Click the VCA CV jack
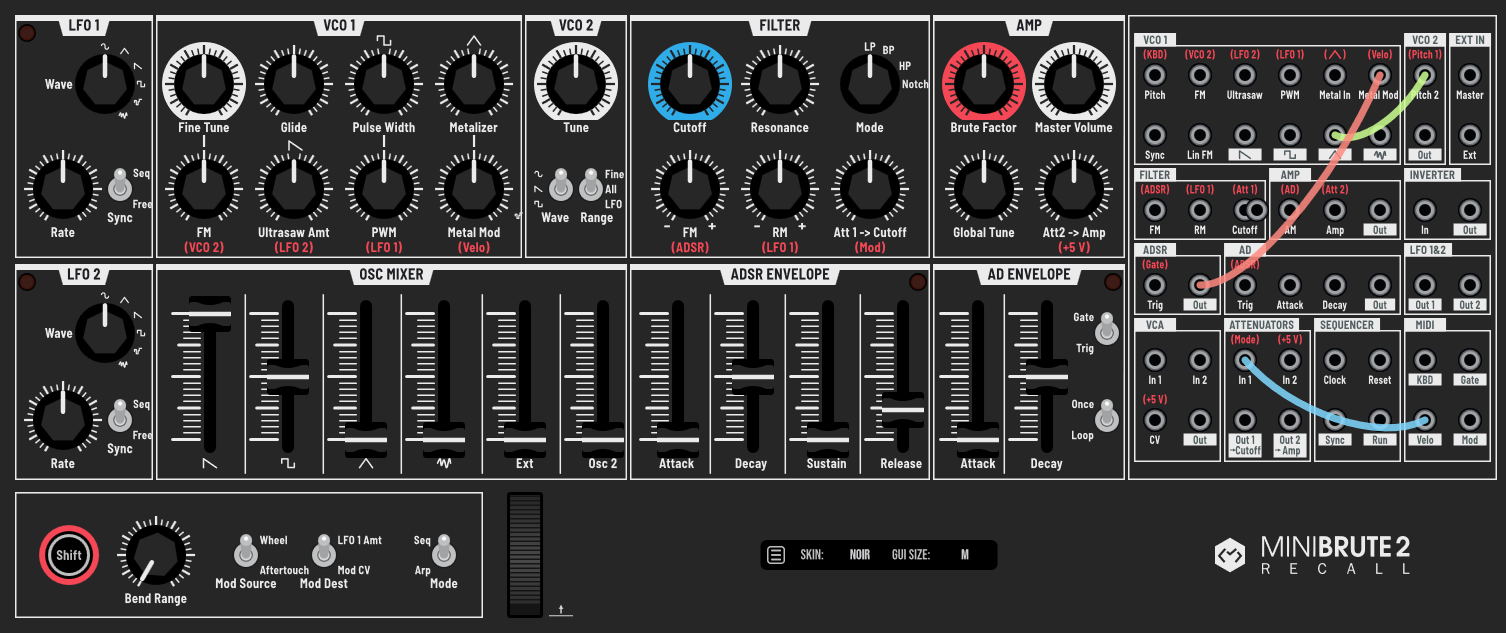The height and width of the screenshot is (633, 1506). (1154, 420)
